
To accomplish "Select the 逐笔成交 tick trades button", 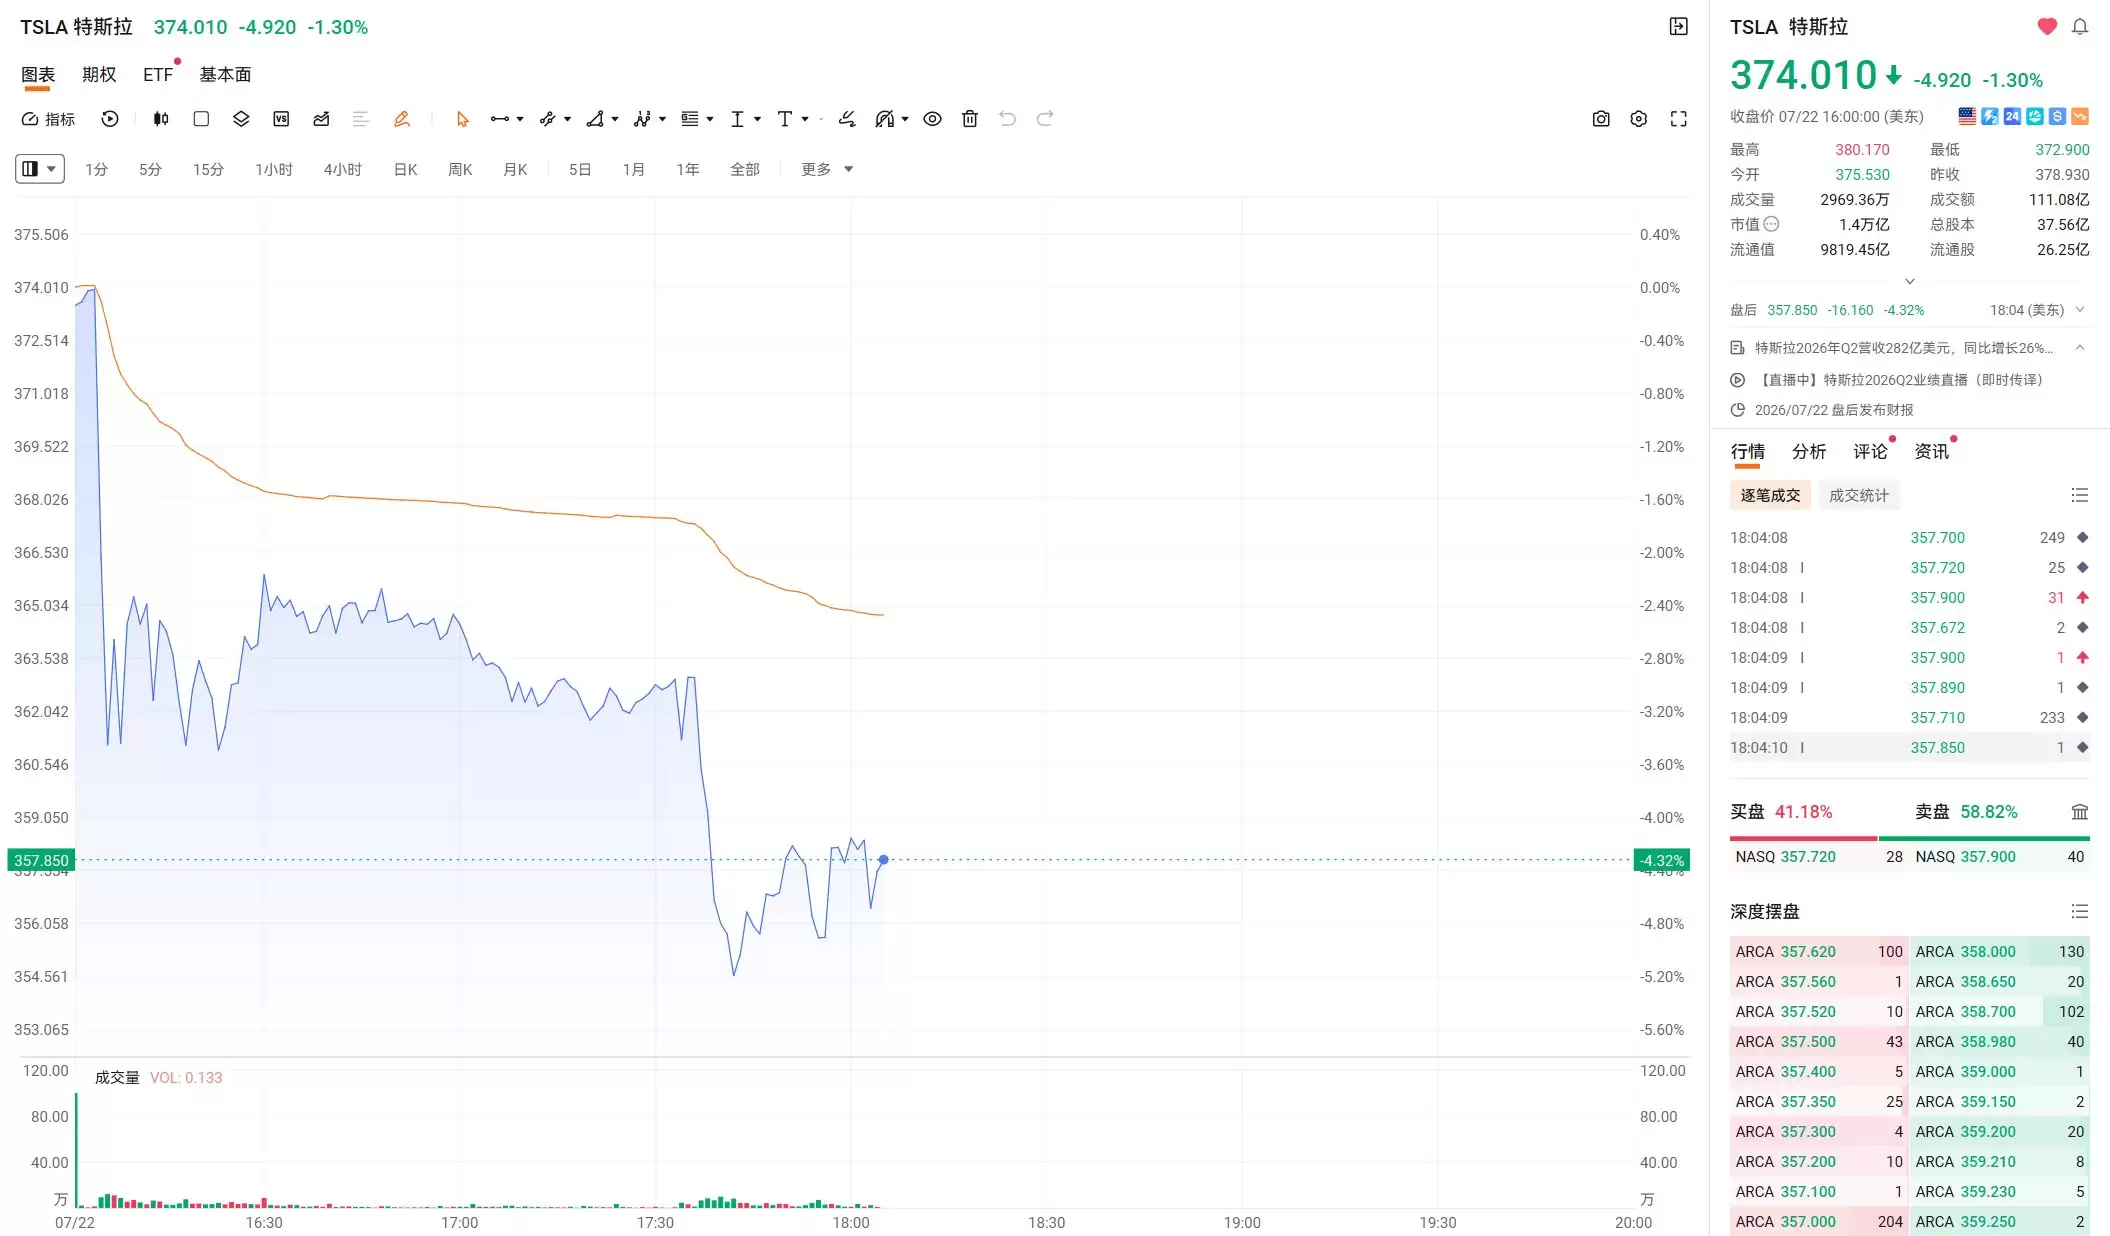I will [x=1770, y=496].
